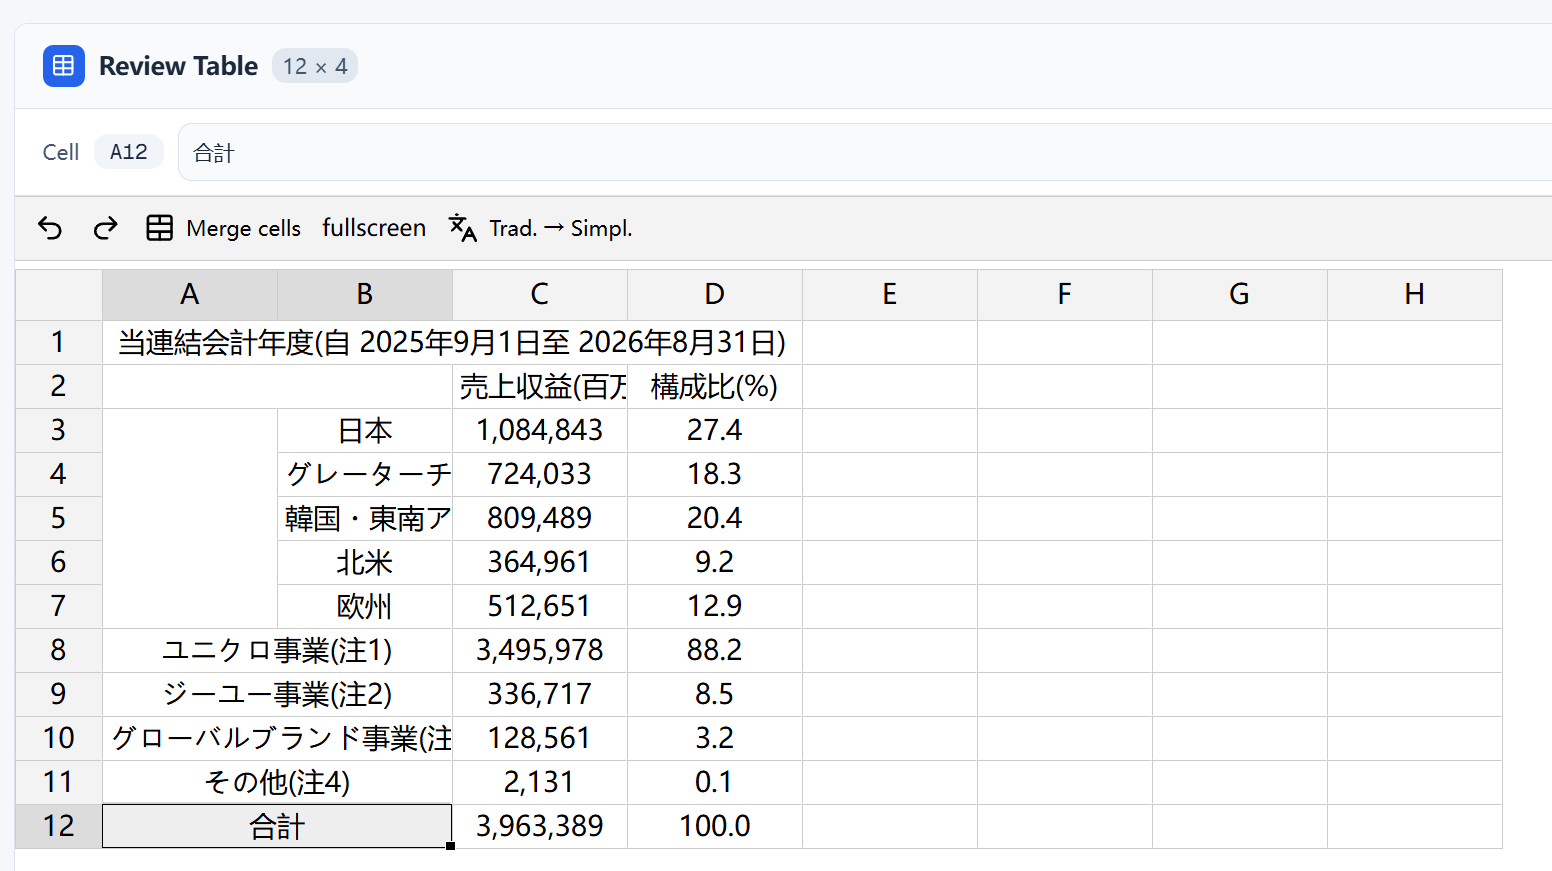Image resolution: width=1552 pixels, height=871 pixels.
Task: Click value 3,495,978
Action: pos(540,650)
